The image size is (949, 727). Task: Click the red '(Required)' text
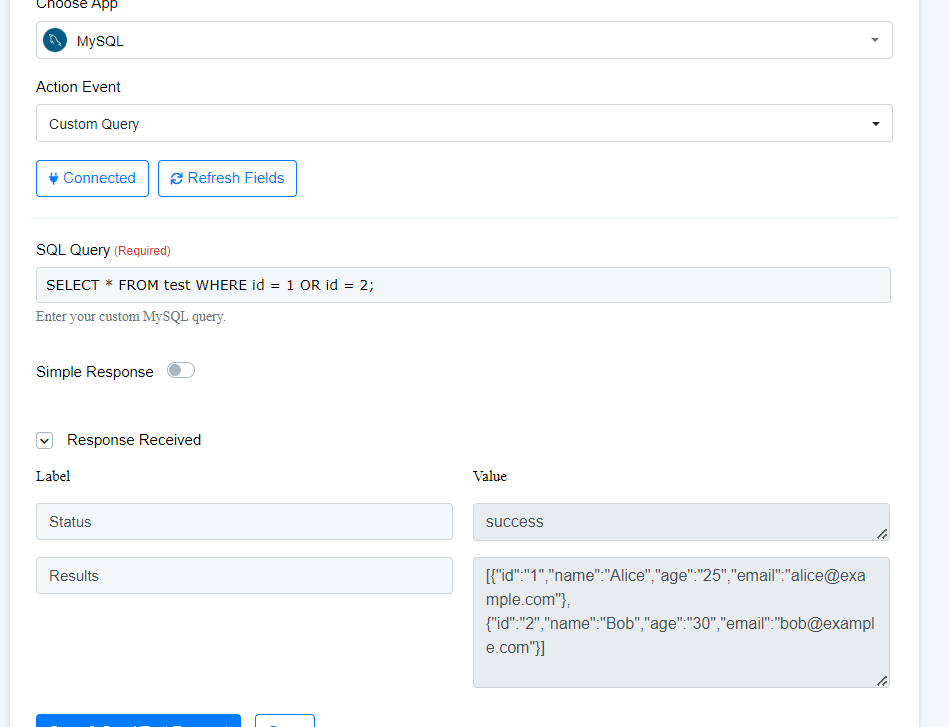[142, 251]
